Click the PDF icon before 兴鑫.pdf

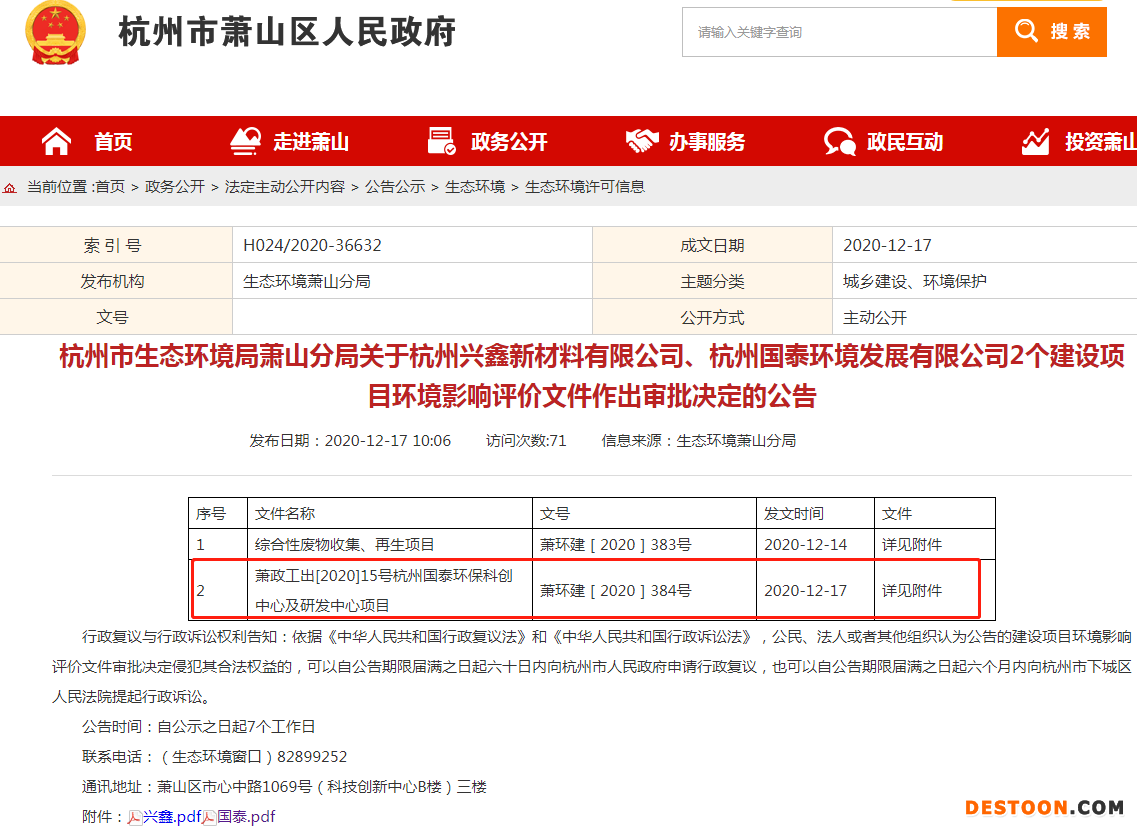tap(134, 817)
